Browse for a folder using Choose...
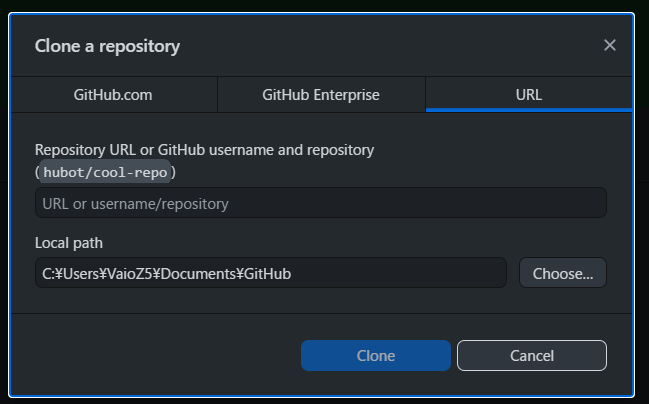The image size is (649, 404). tap(563, 272)
